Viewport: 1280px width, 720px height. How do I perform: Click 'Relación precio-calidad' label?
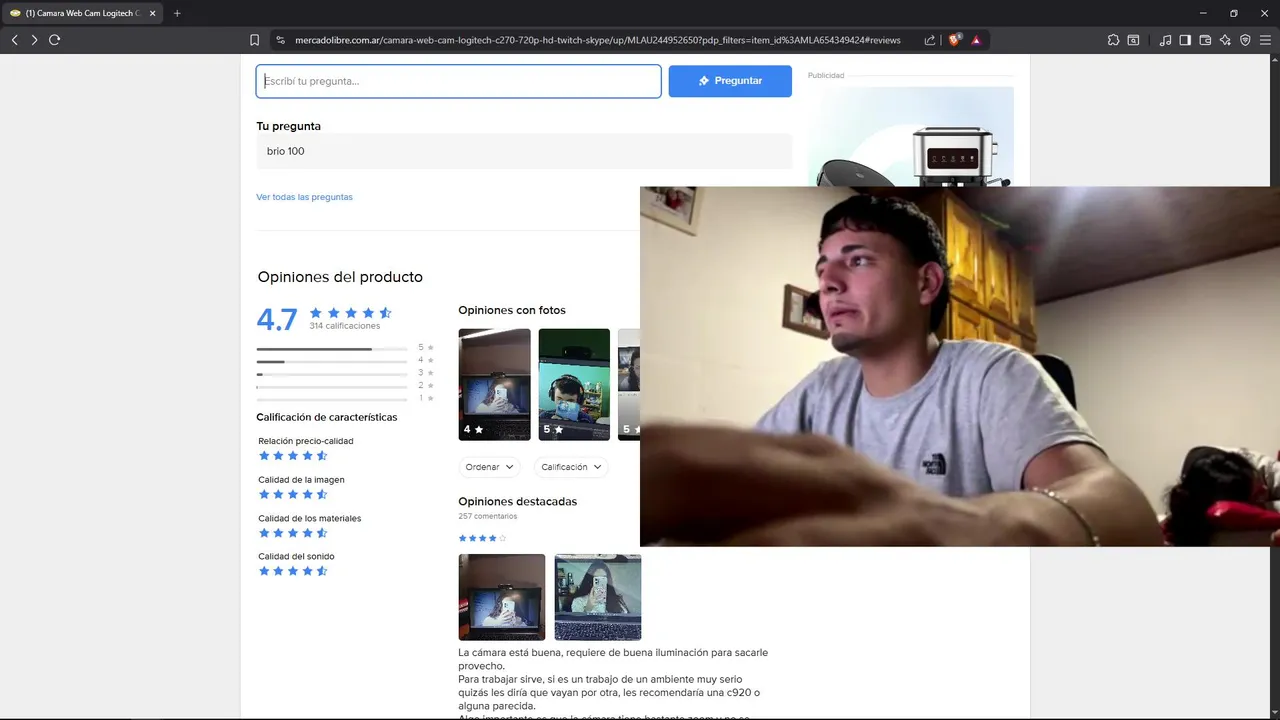(305, 441)
